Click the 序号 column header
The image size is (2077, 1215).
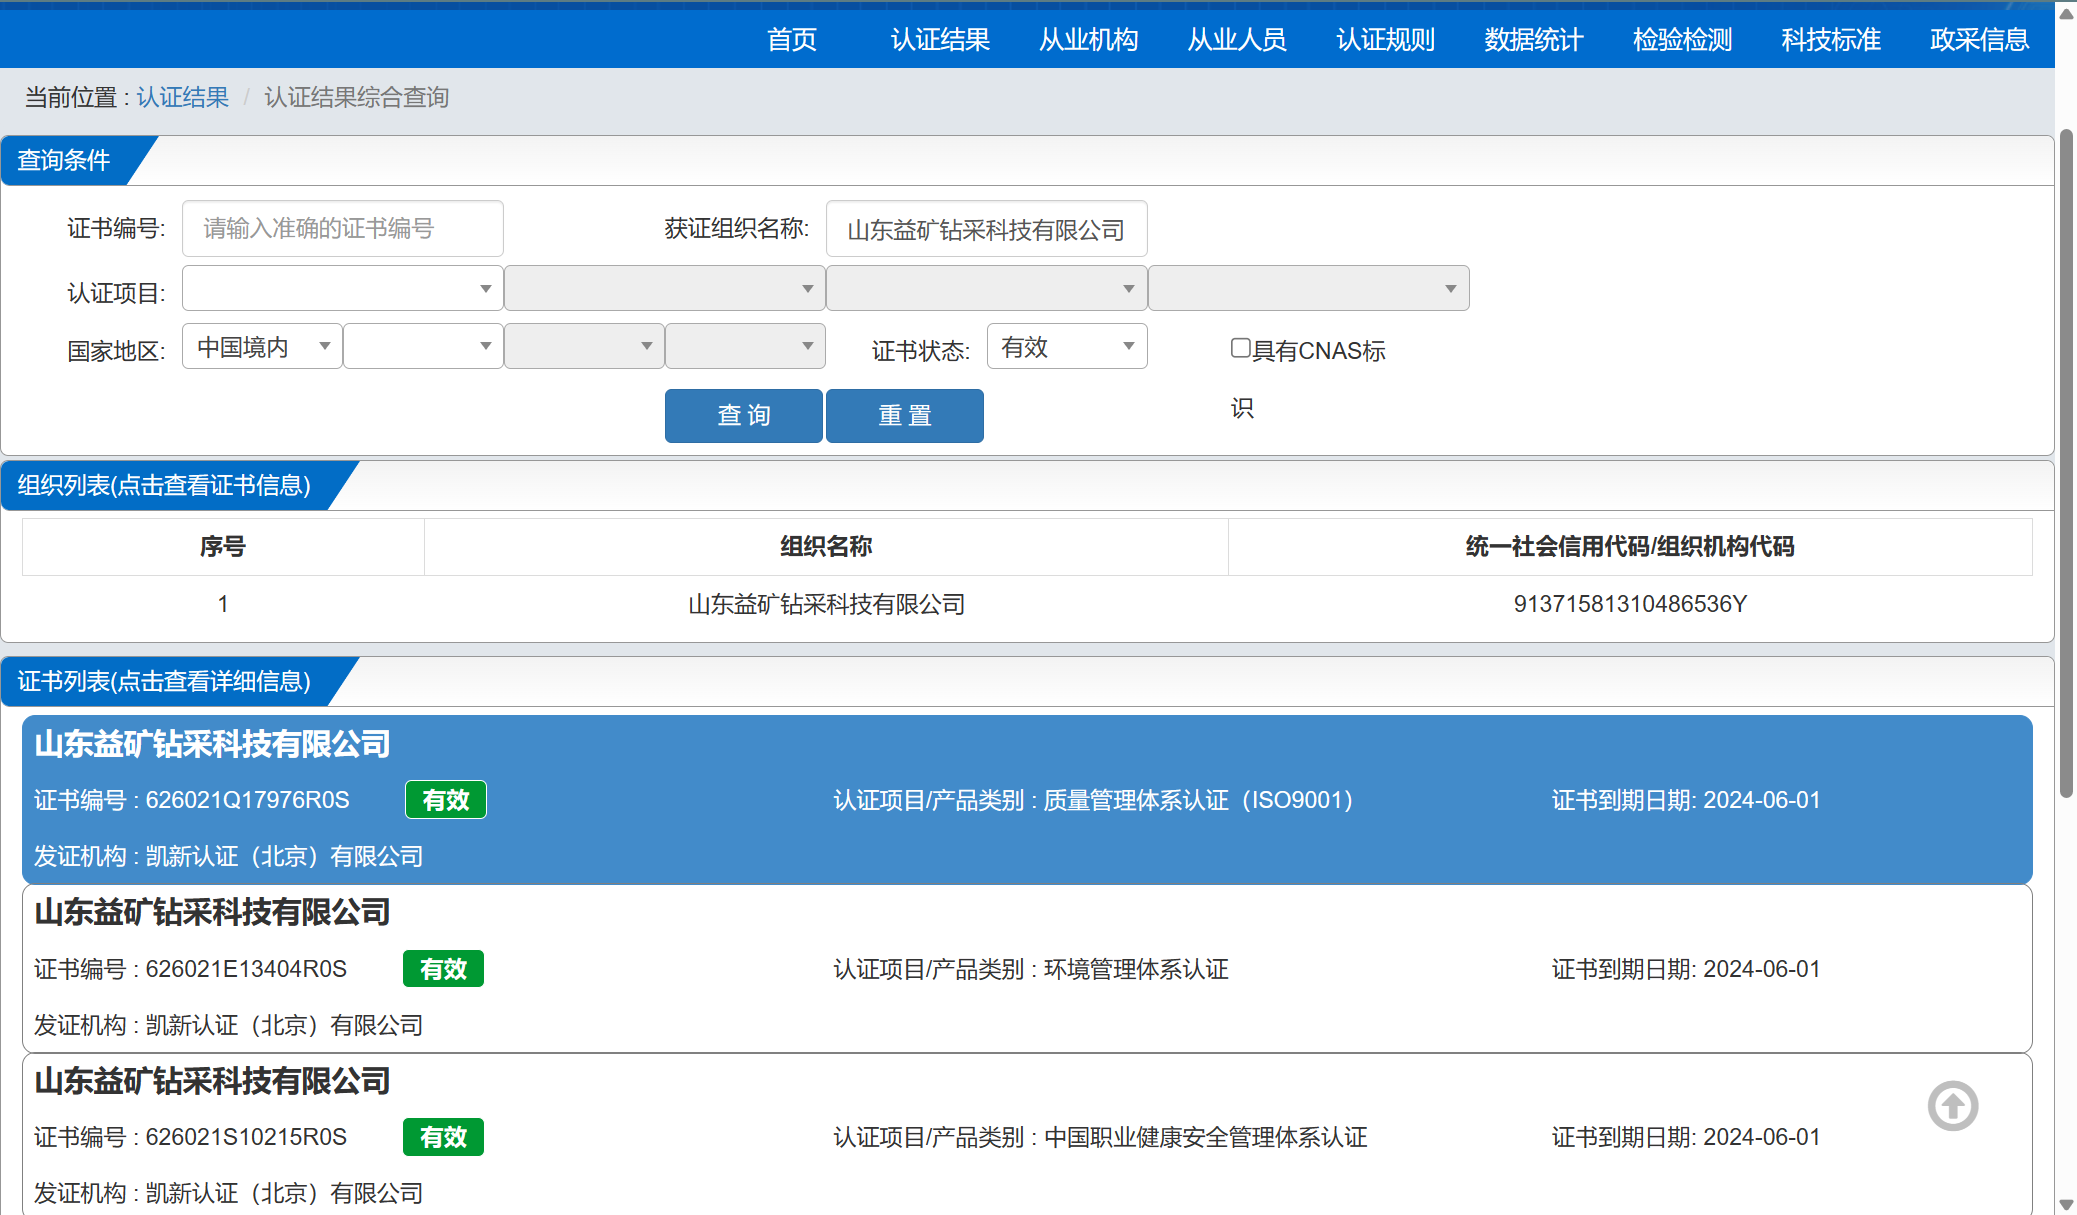223,547
